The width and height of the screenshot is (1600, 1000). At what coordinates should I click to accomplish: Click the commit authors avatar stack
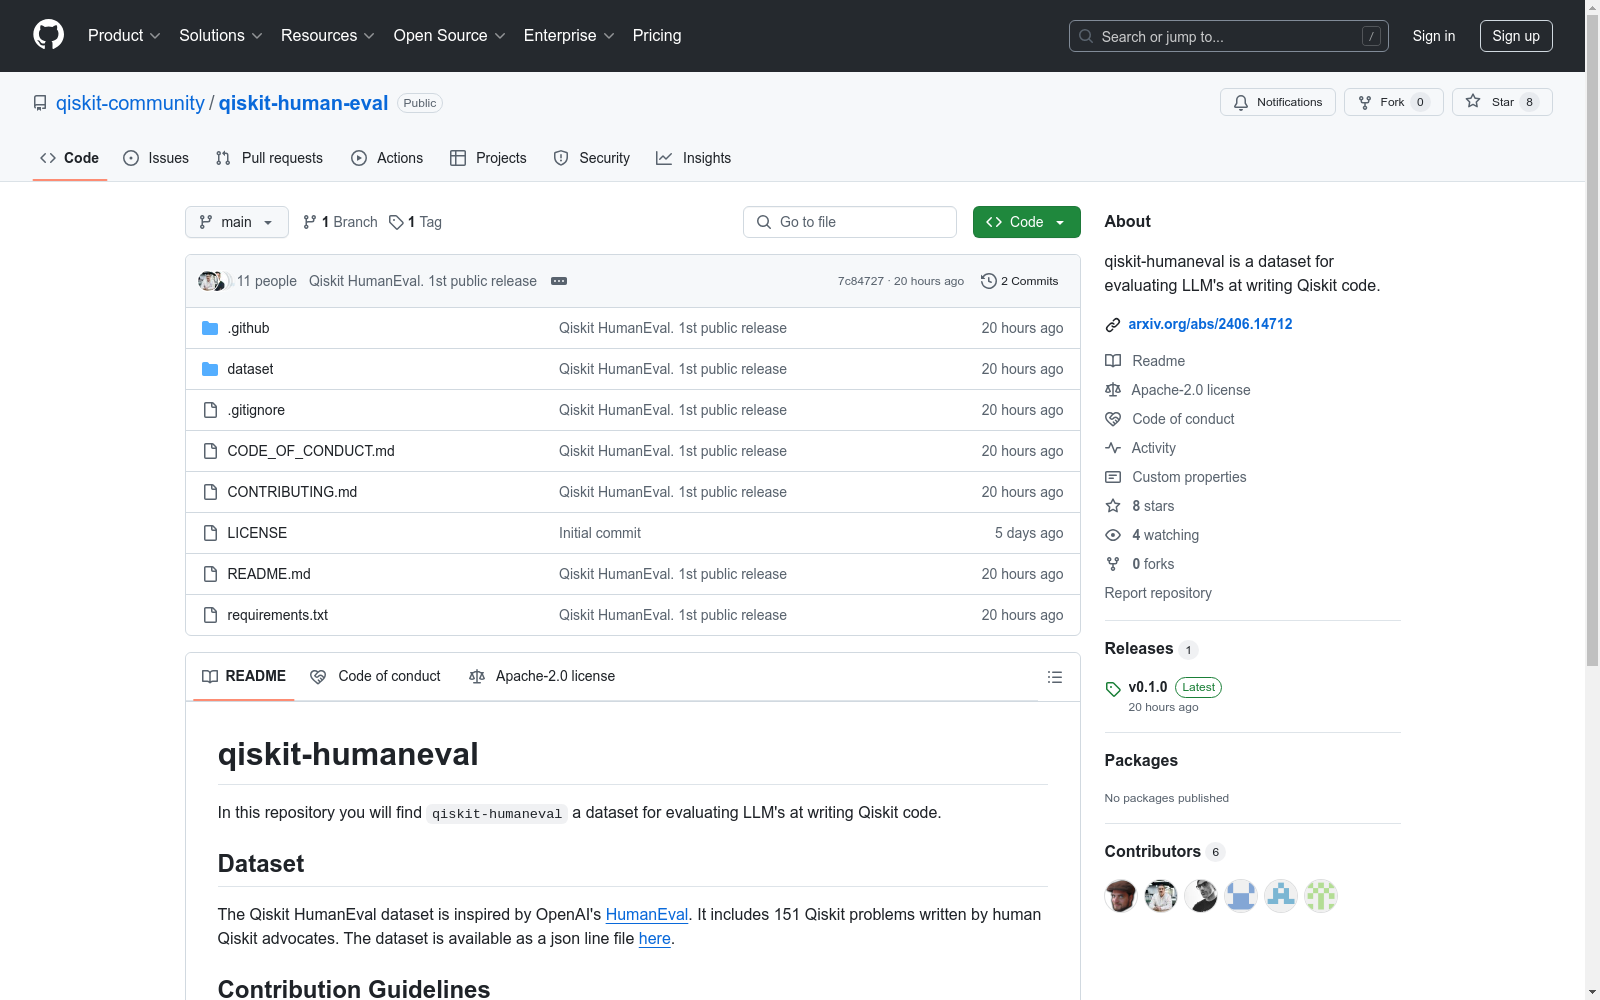pos(214,281)
